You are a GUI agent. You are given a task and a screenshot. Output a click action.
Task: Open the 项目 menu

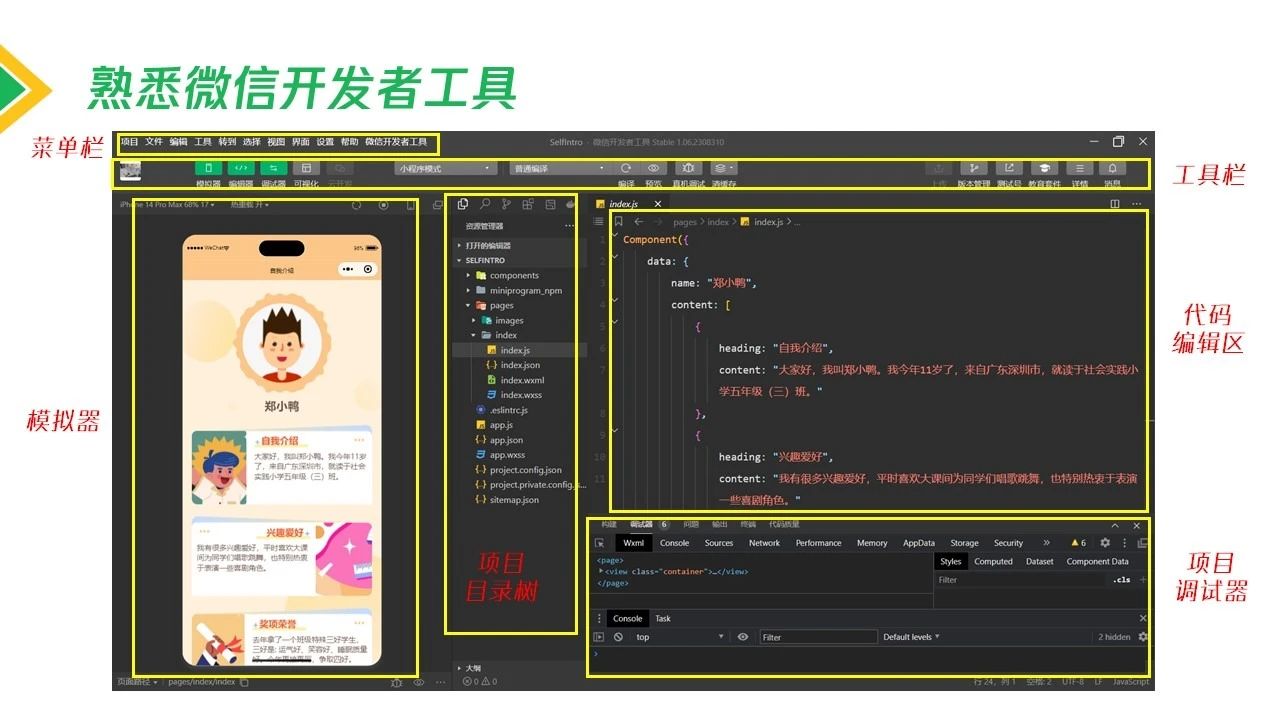[x=130, y=142]
